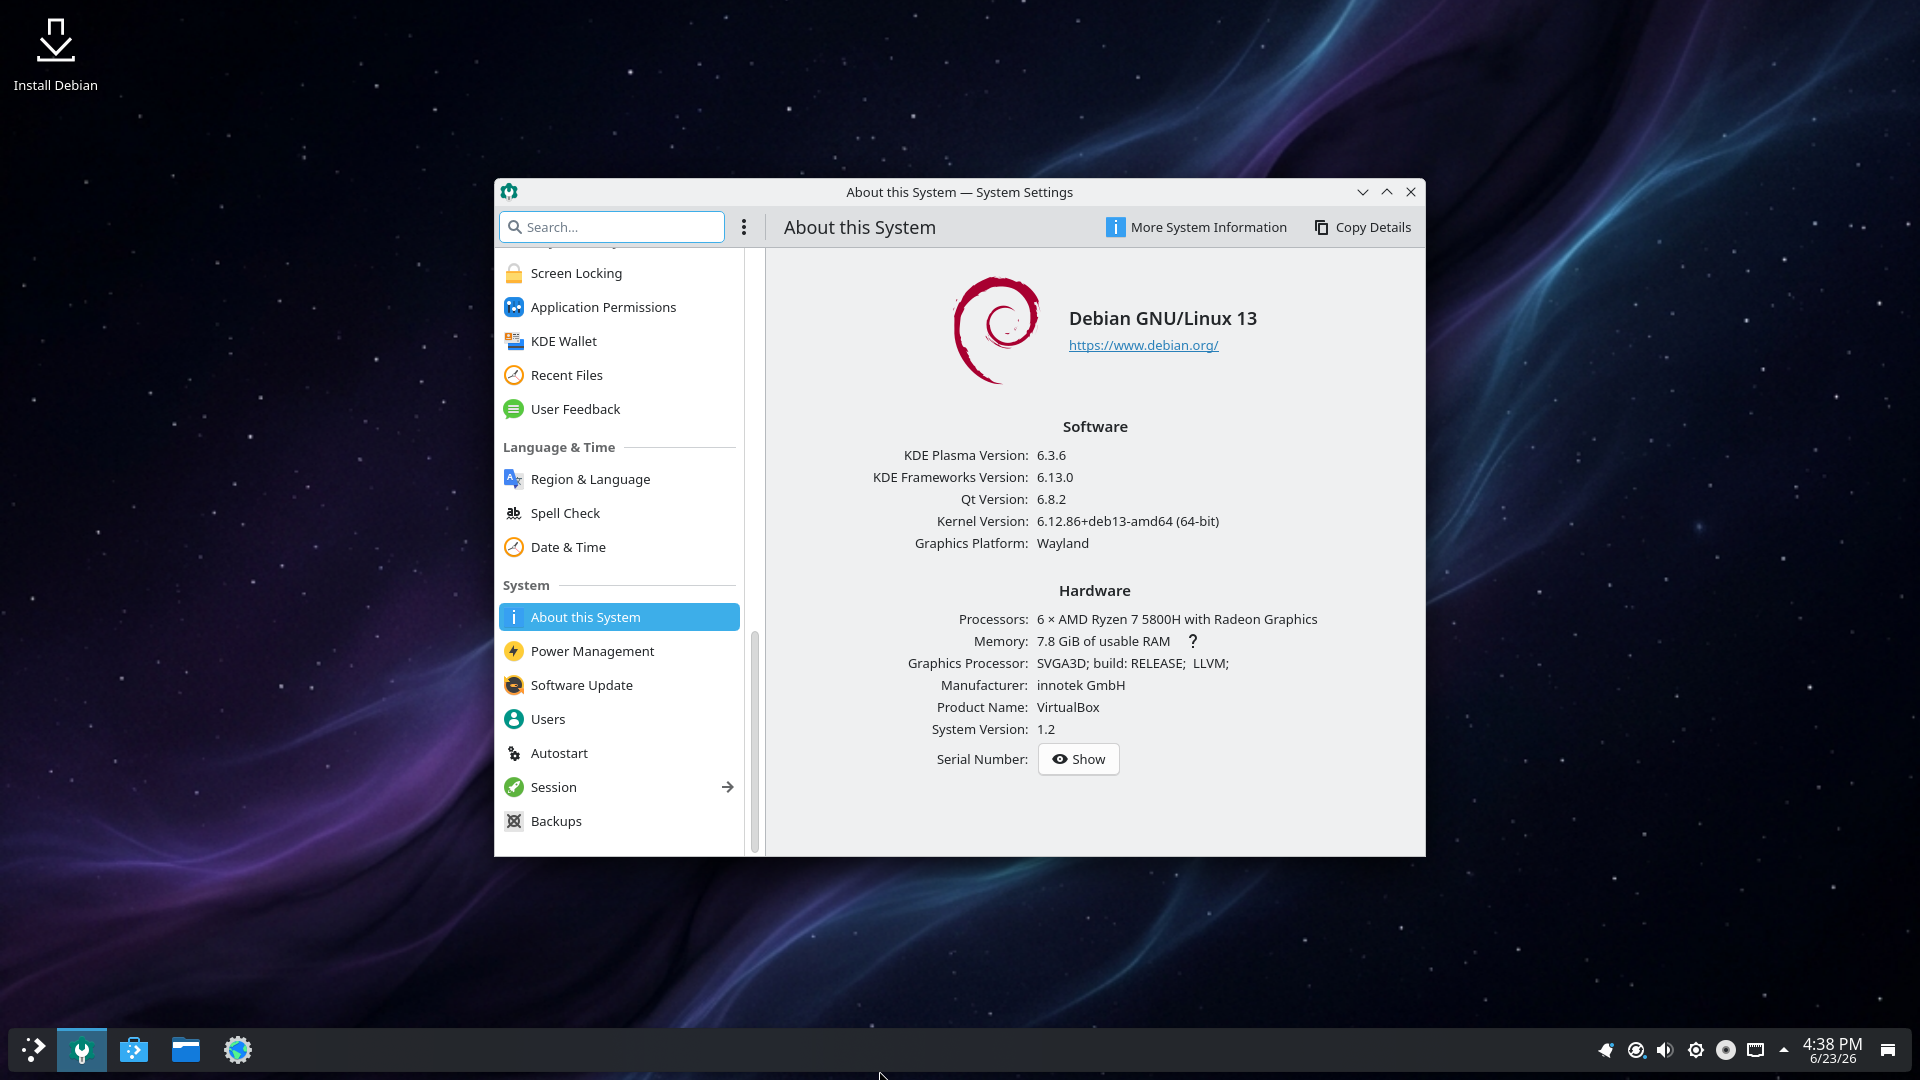Open Power Management settings
Image resolution: width=1920 pixels, height=1080 pixels.
click(x=619, y=651)
